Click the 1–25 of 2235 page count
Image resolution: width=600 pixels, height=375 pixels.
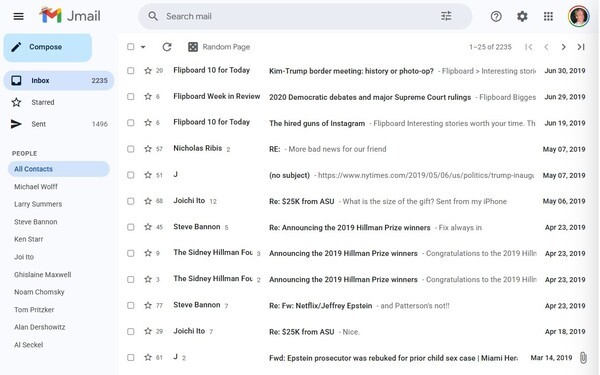[490, 47]
